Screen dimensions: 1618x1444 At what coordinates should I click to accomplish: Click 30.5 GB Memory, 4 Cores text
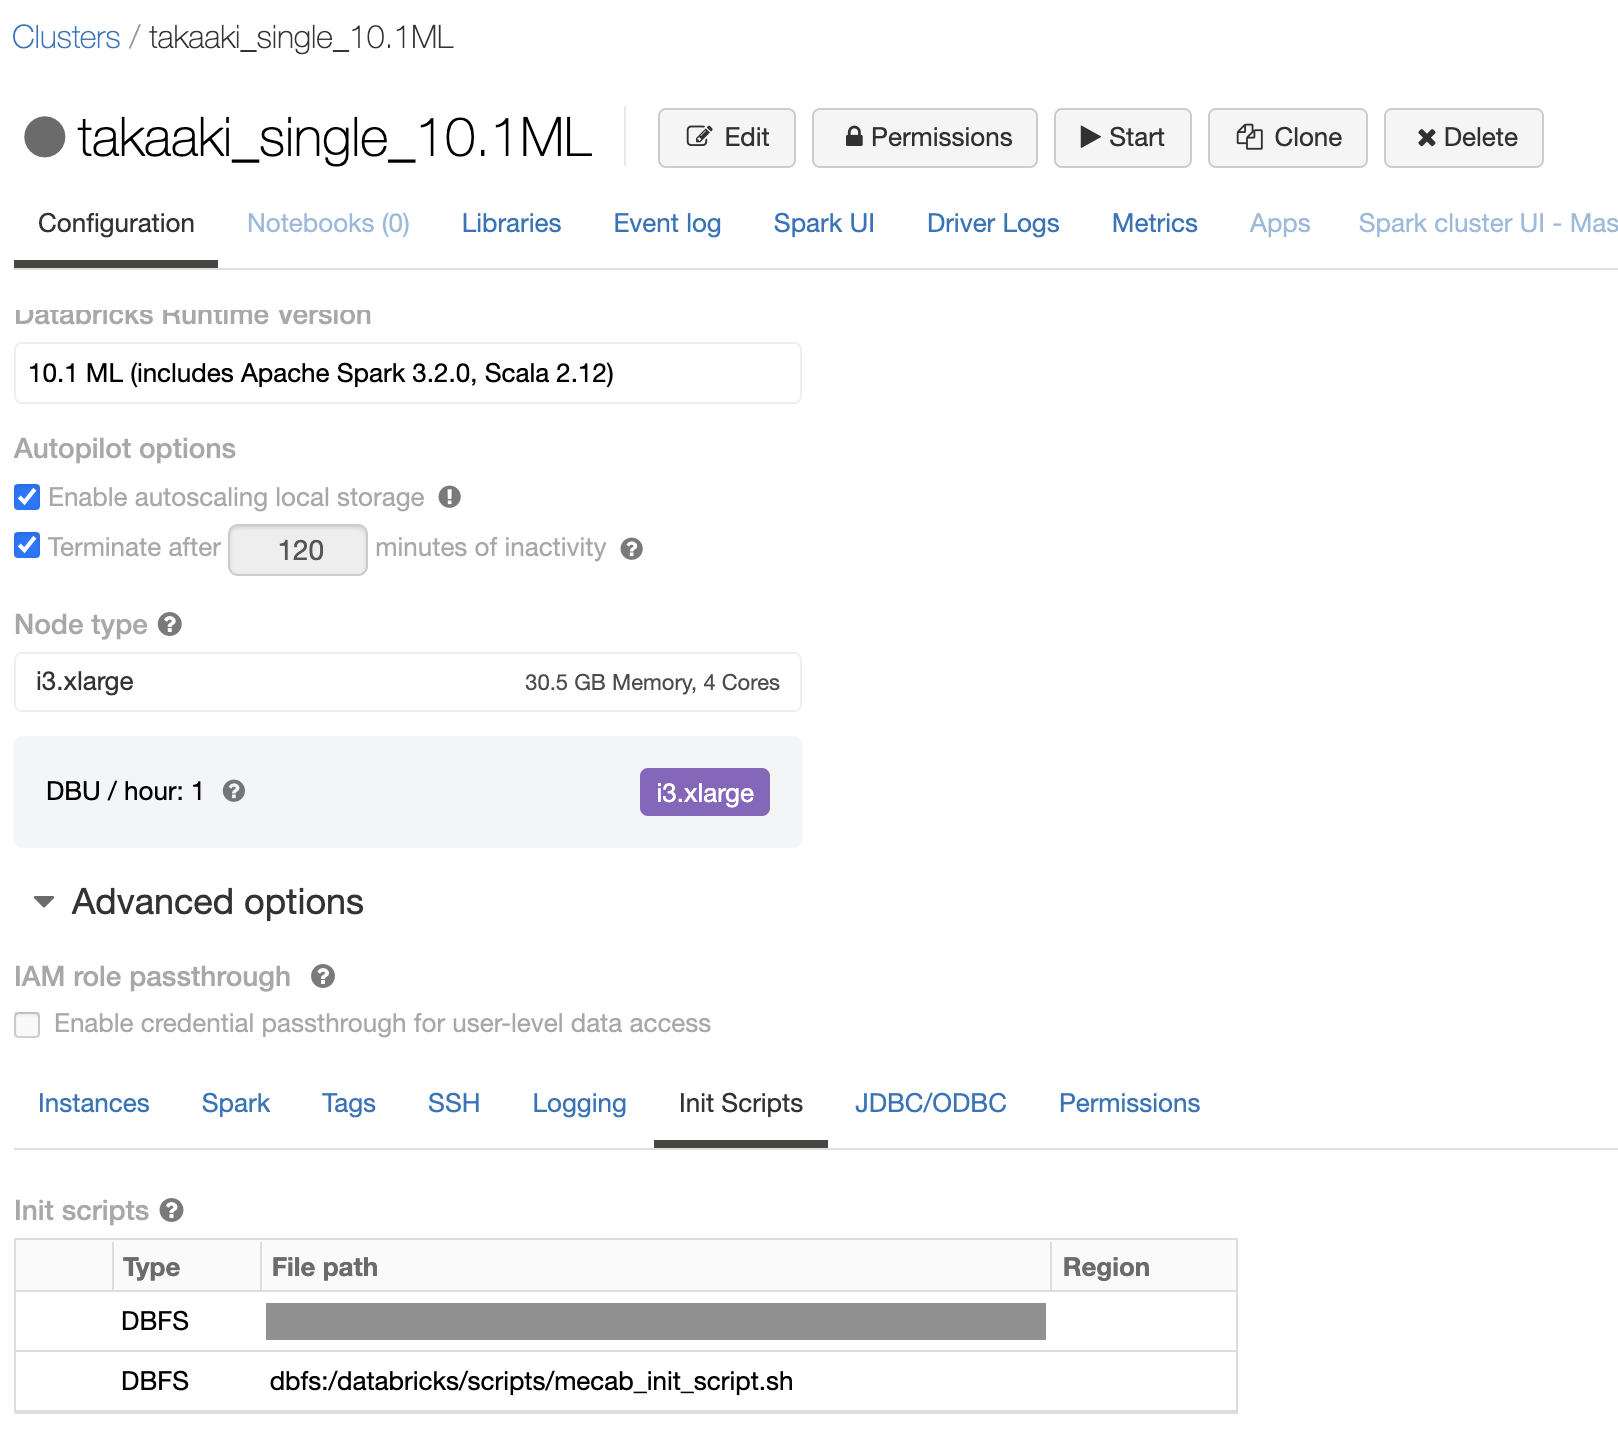(652, 682)
